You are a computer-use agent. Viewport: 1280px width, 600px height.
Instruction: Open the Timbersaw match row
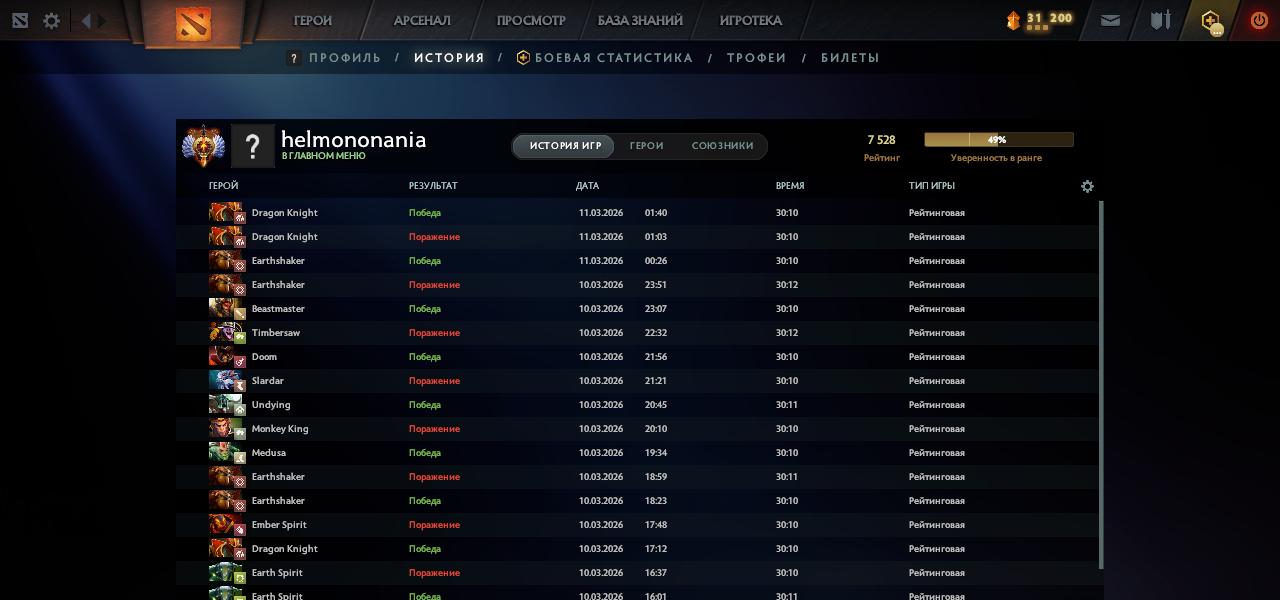click(x=640, y=333)
